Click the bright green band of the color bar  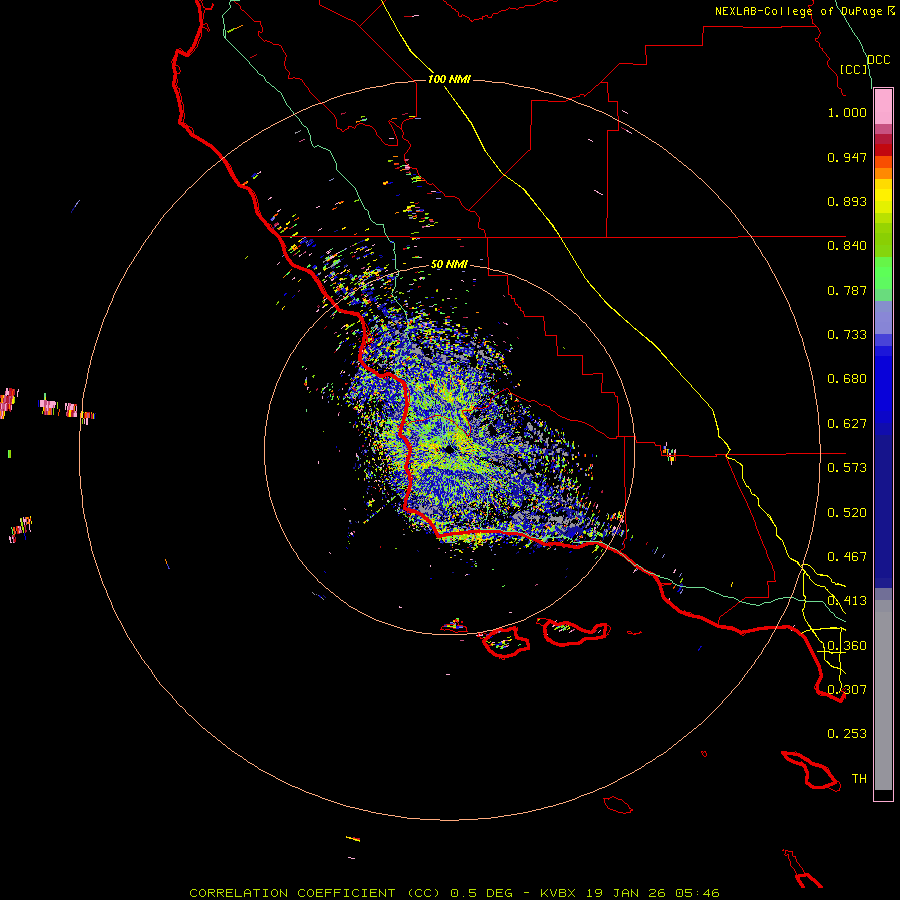coord(883,273)
